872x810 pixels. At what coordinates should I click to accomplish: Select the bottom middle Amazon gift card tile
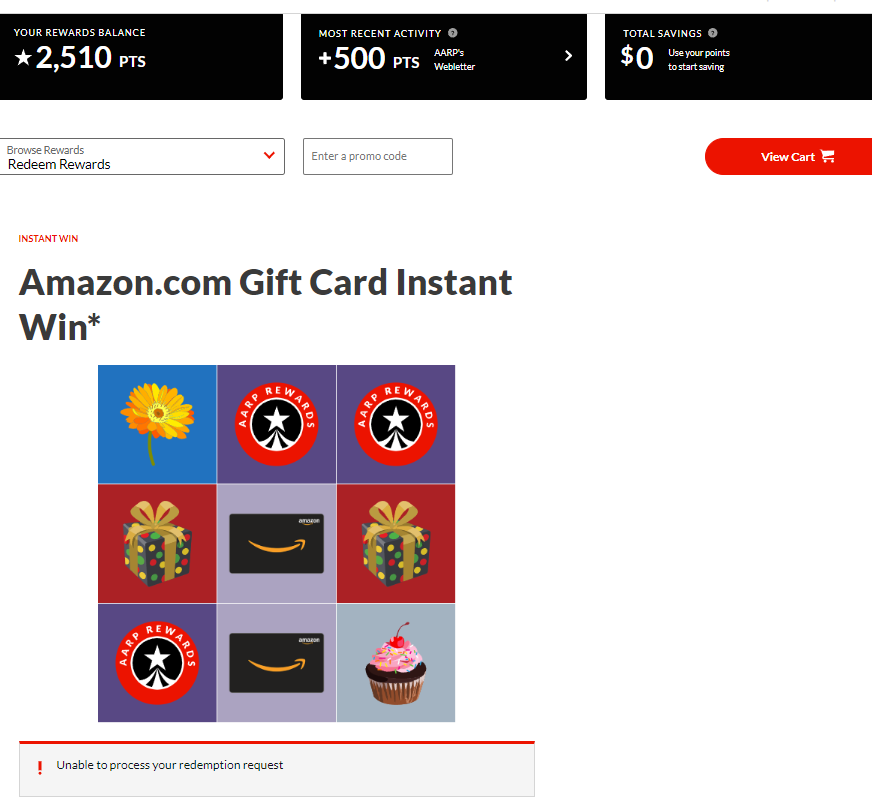tap(276, 663)
